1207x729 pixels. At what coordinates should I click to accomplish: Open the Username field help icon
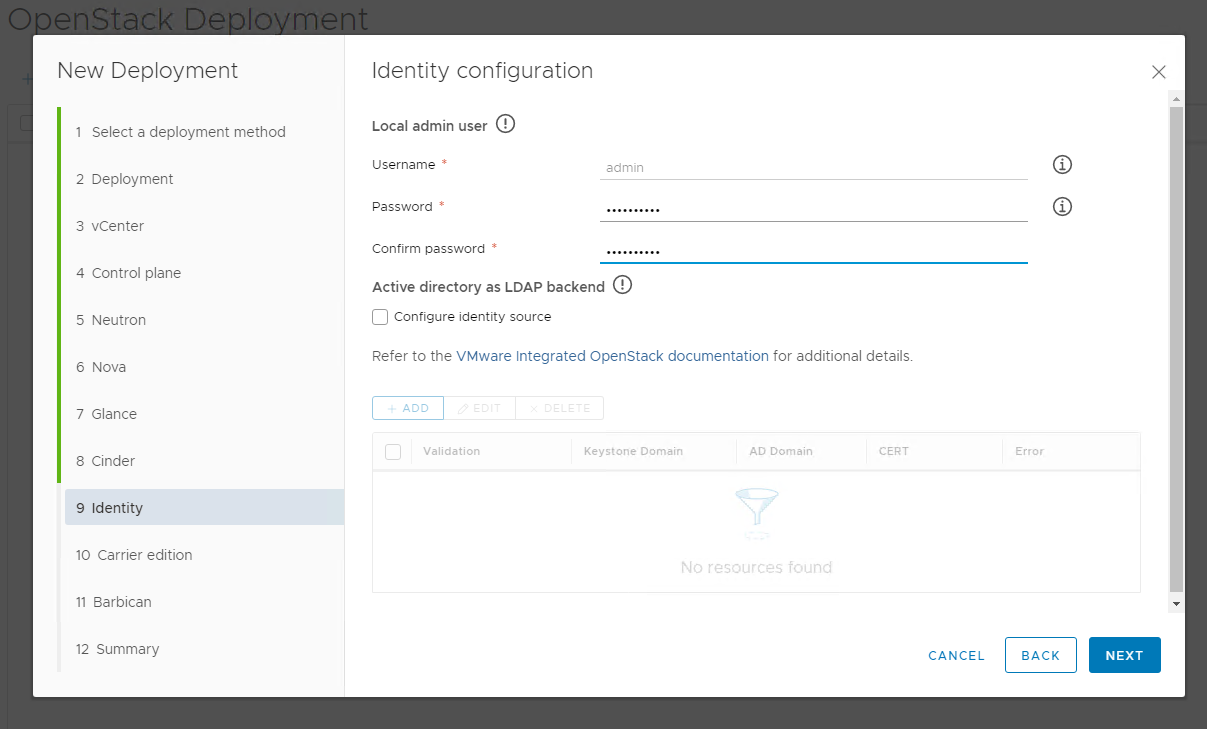click(x=1062, y=164)
